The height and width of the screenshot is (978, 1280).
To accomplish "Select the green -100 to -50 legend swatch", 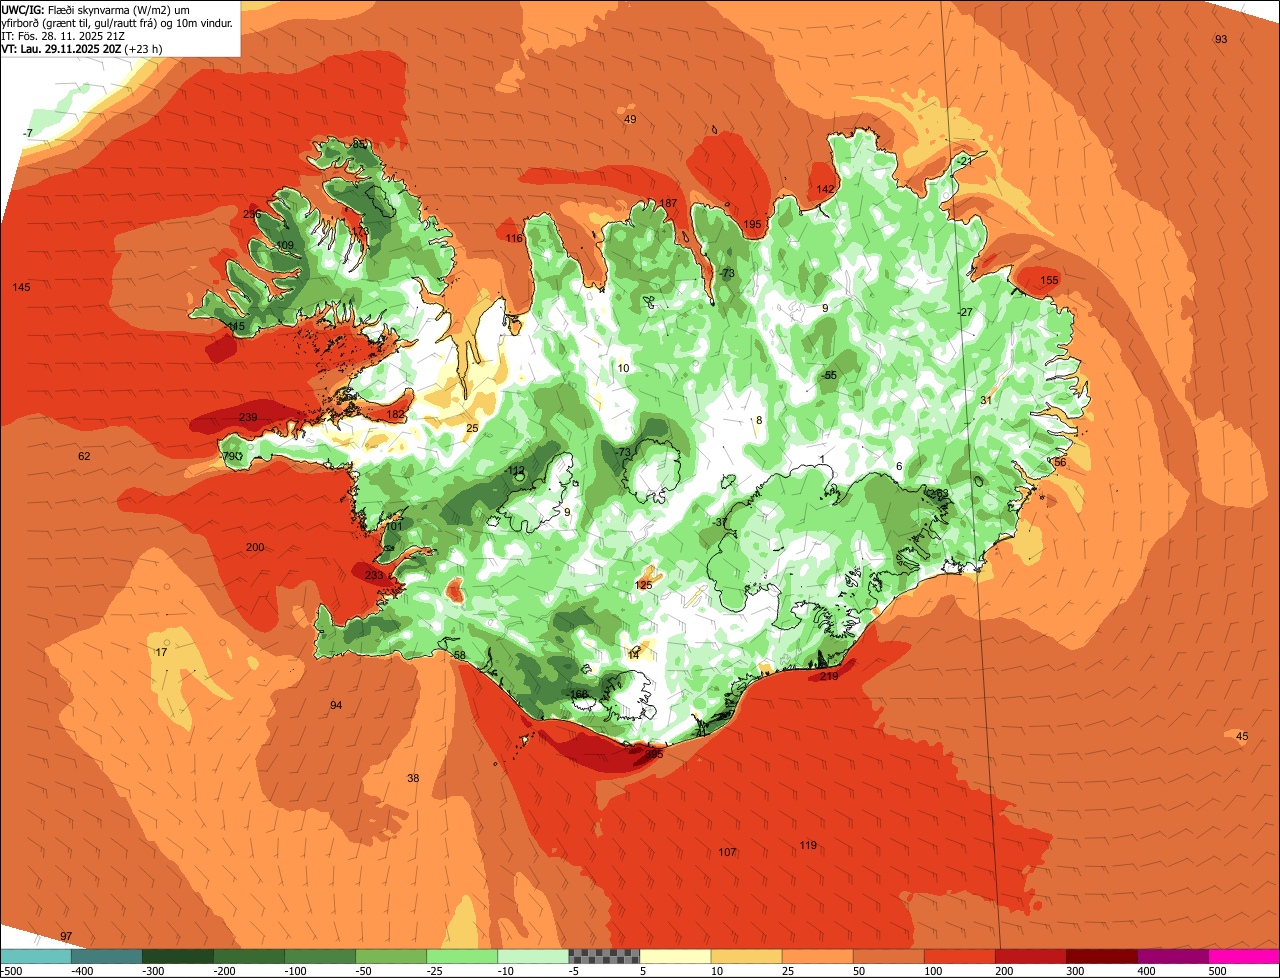I will click(319, 956).
